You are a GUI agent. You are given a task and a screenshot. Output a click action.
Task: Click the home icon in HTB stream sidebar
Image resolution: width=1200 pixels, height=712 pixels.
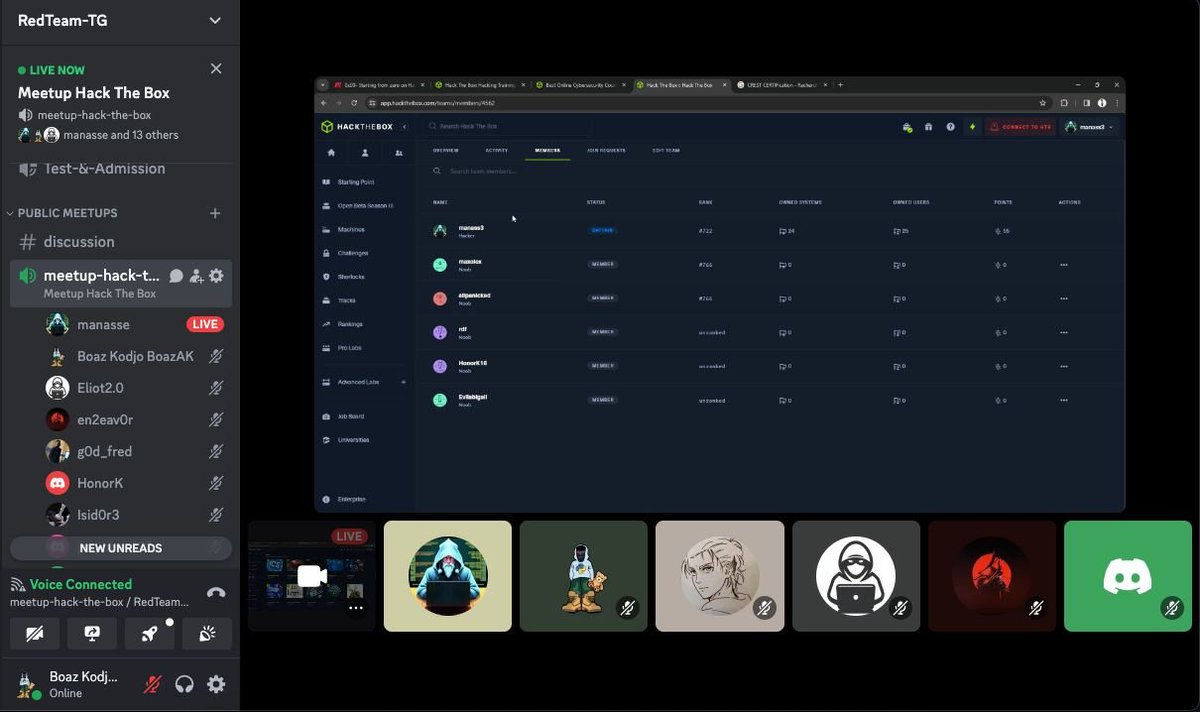331,153
